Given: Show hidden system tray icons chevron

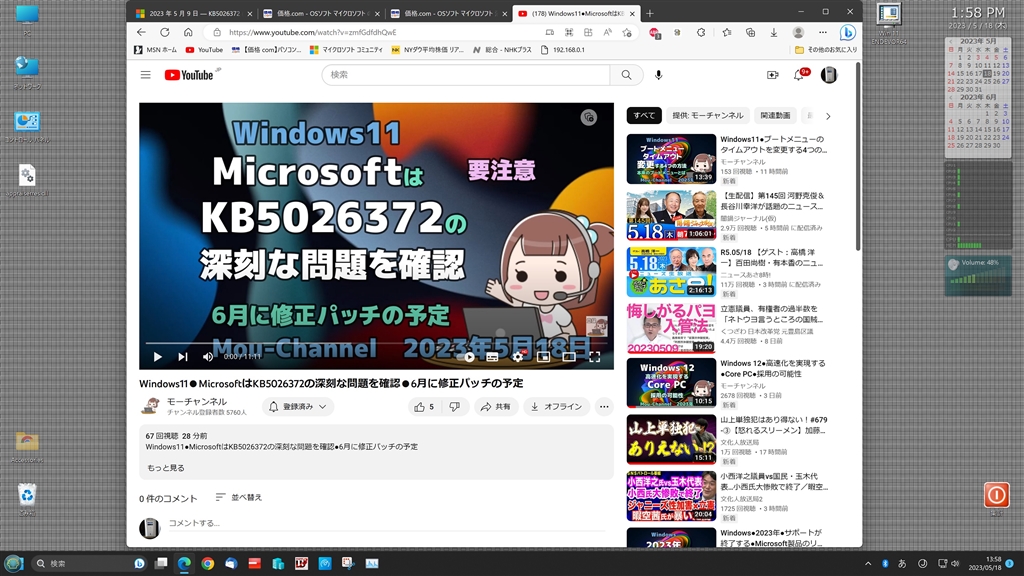Looking at the screenshot, I should pyautogui.click(x=868, y=563).
